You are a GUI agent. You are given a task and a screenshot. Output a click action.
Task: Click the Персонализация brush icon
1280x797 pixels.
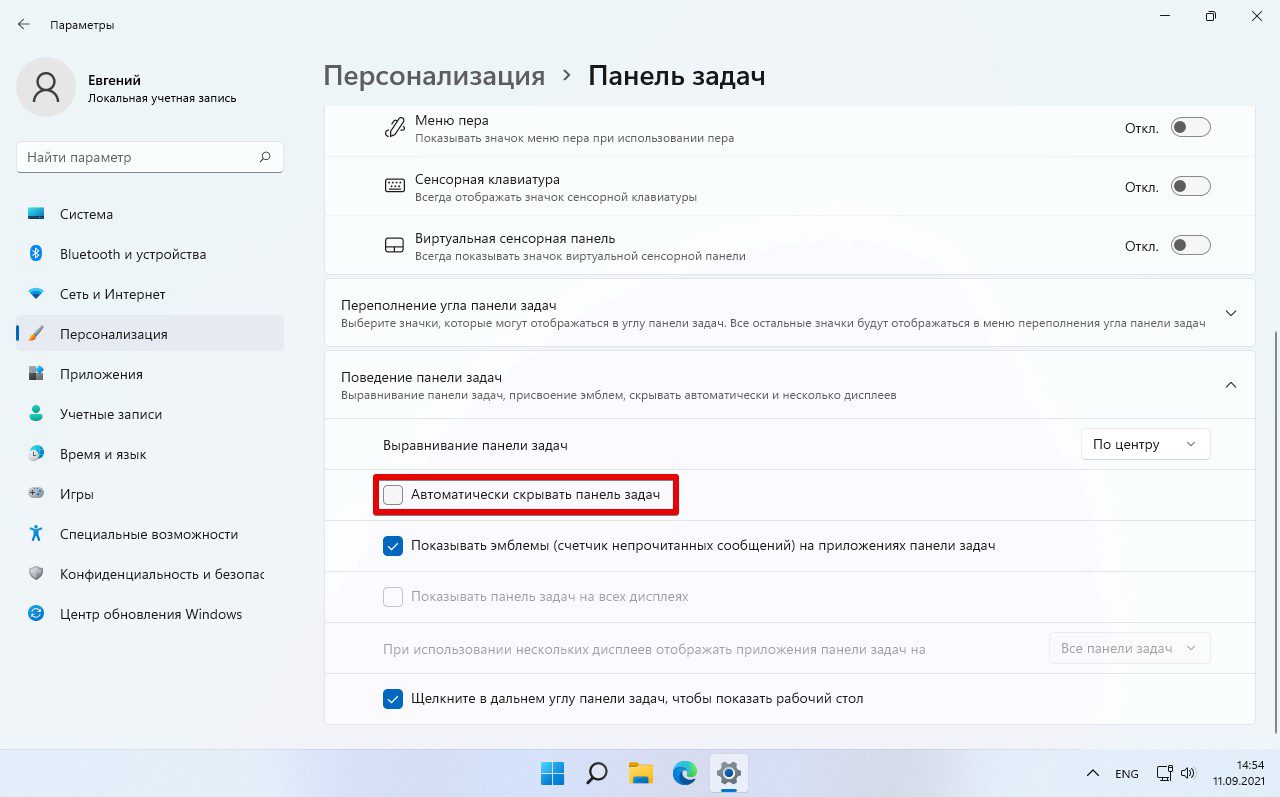(x=36, y=334)
